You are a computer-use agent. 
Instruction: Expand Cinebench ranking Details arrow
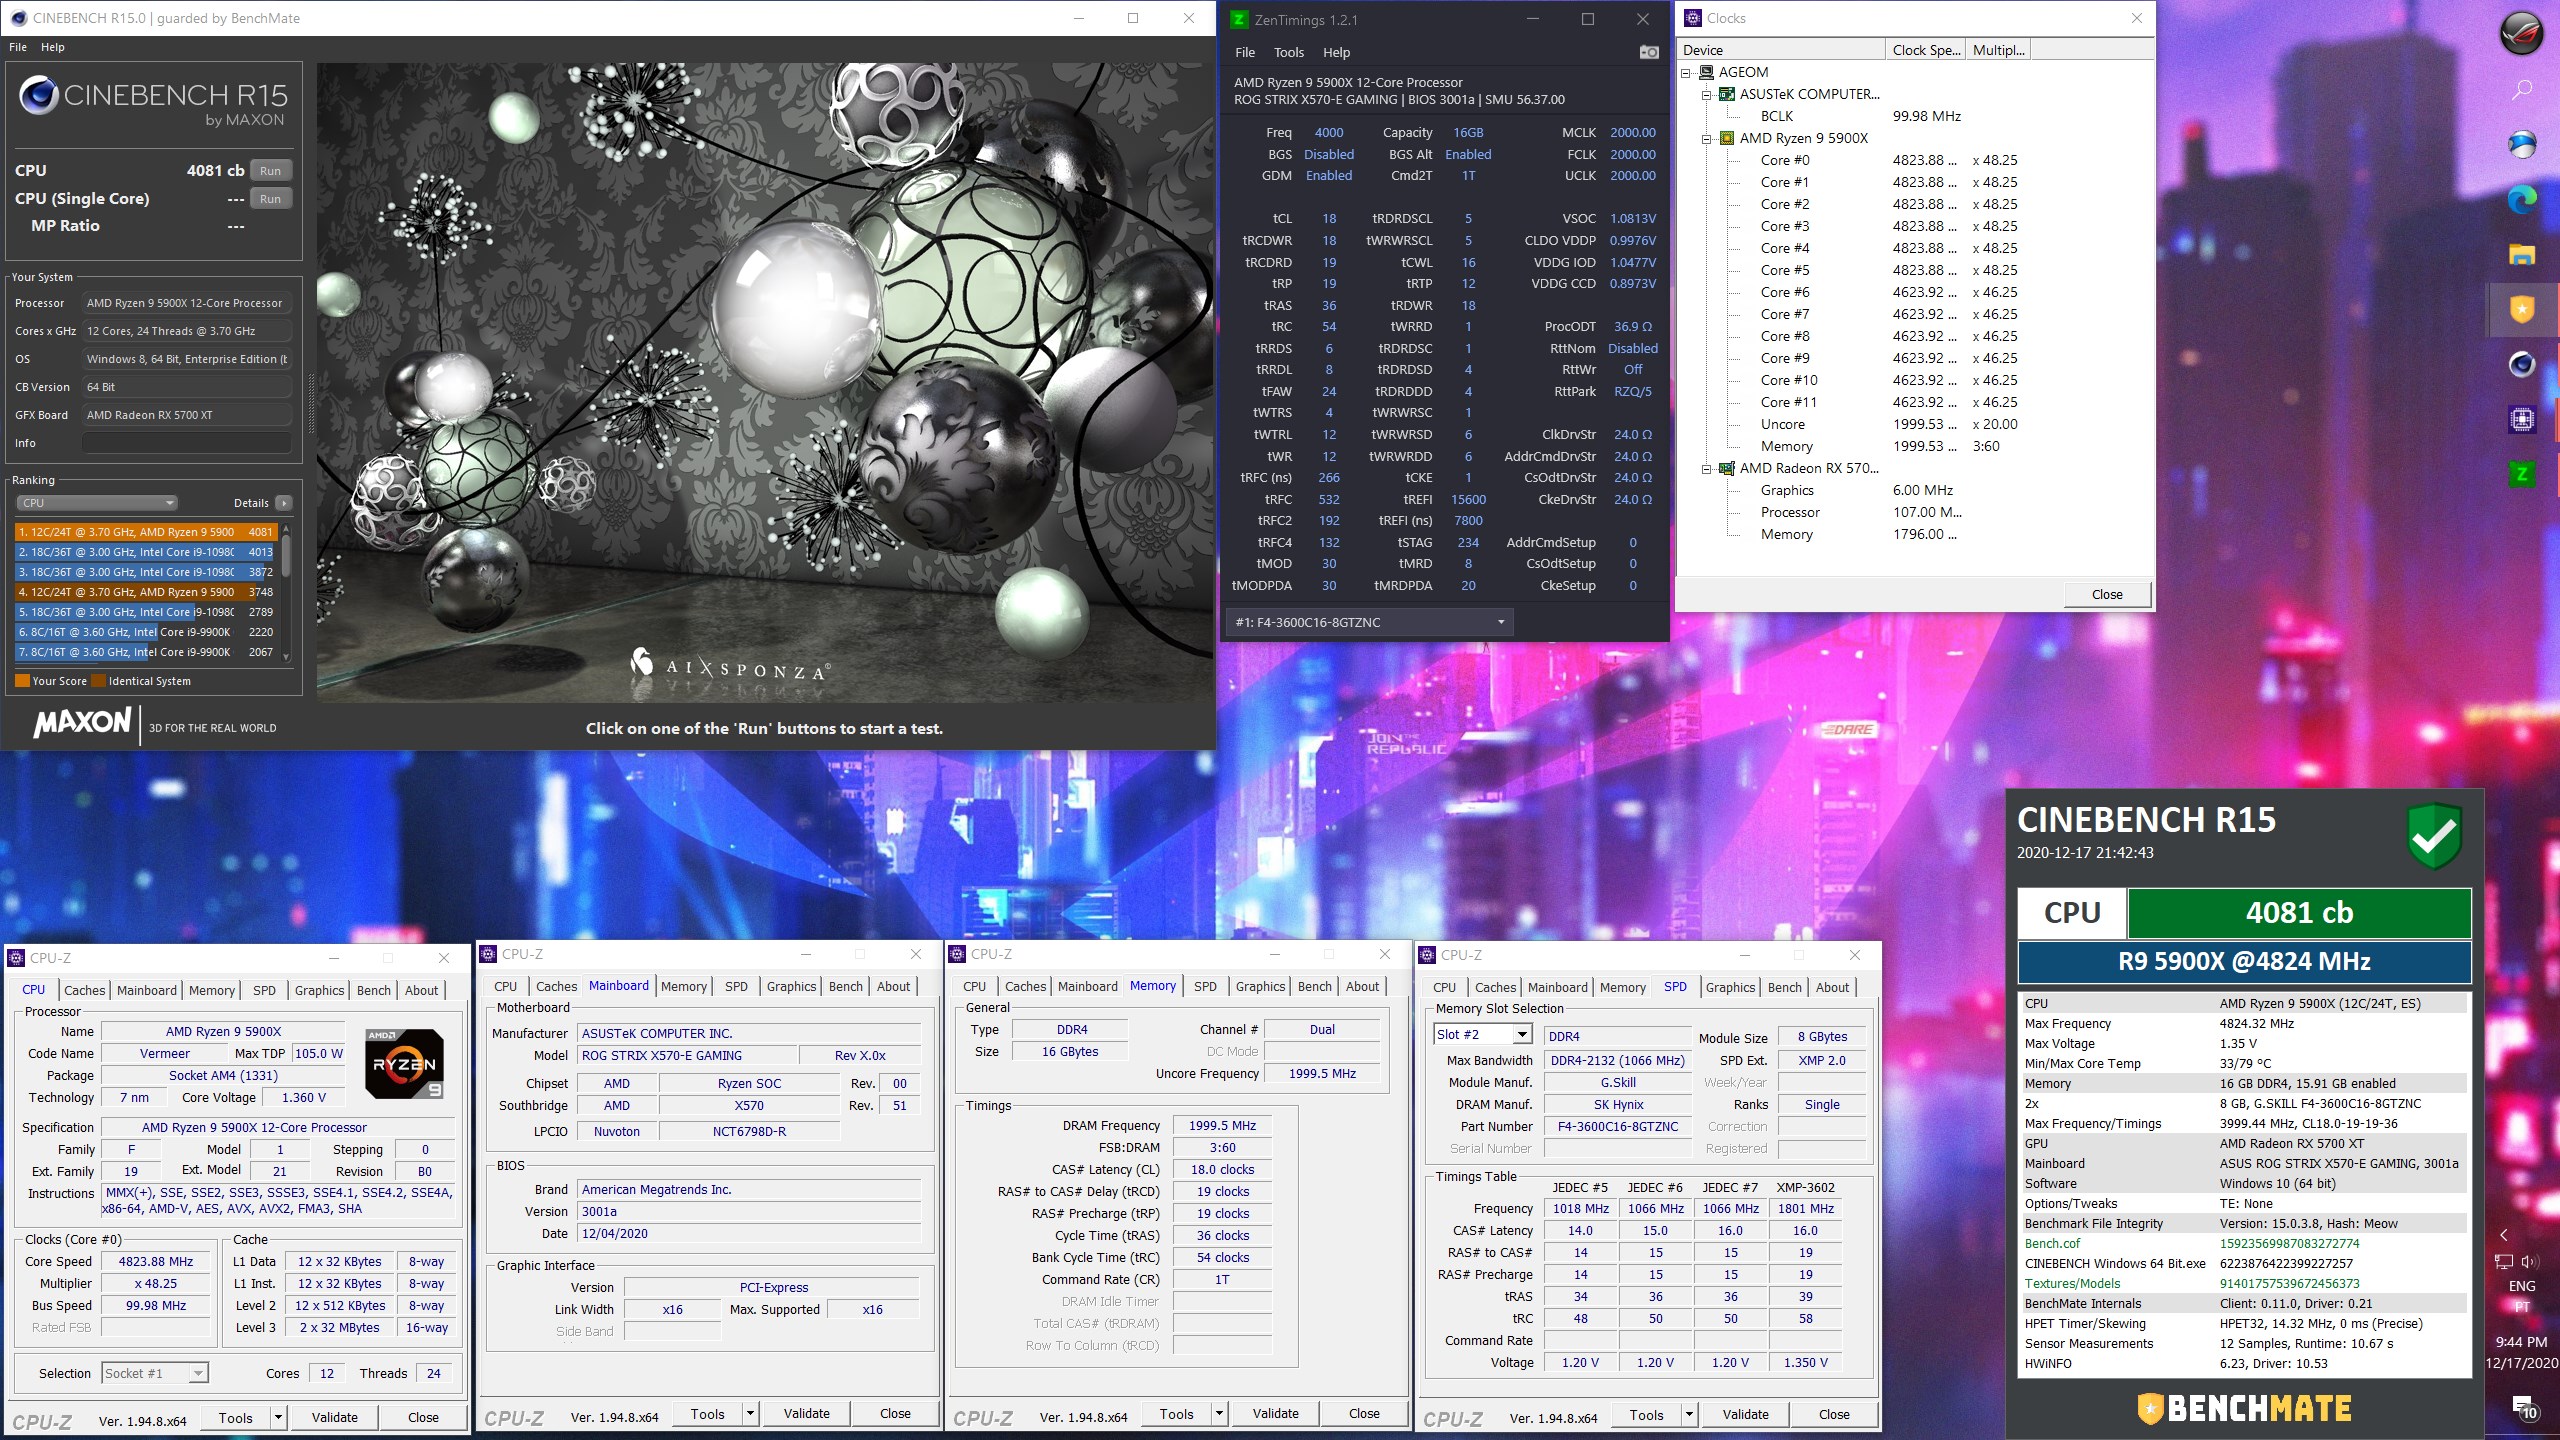[x=284, y=503]
